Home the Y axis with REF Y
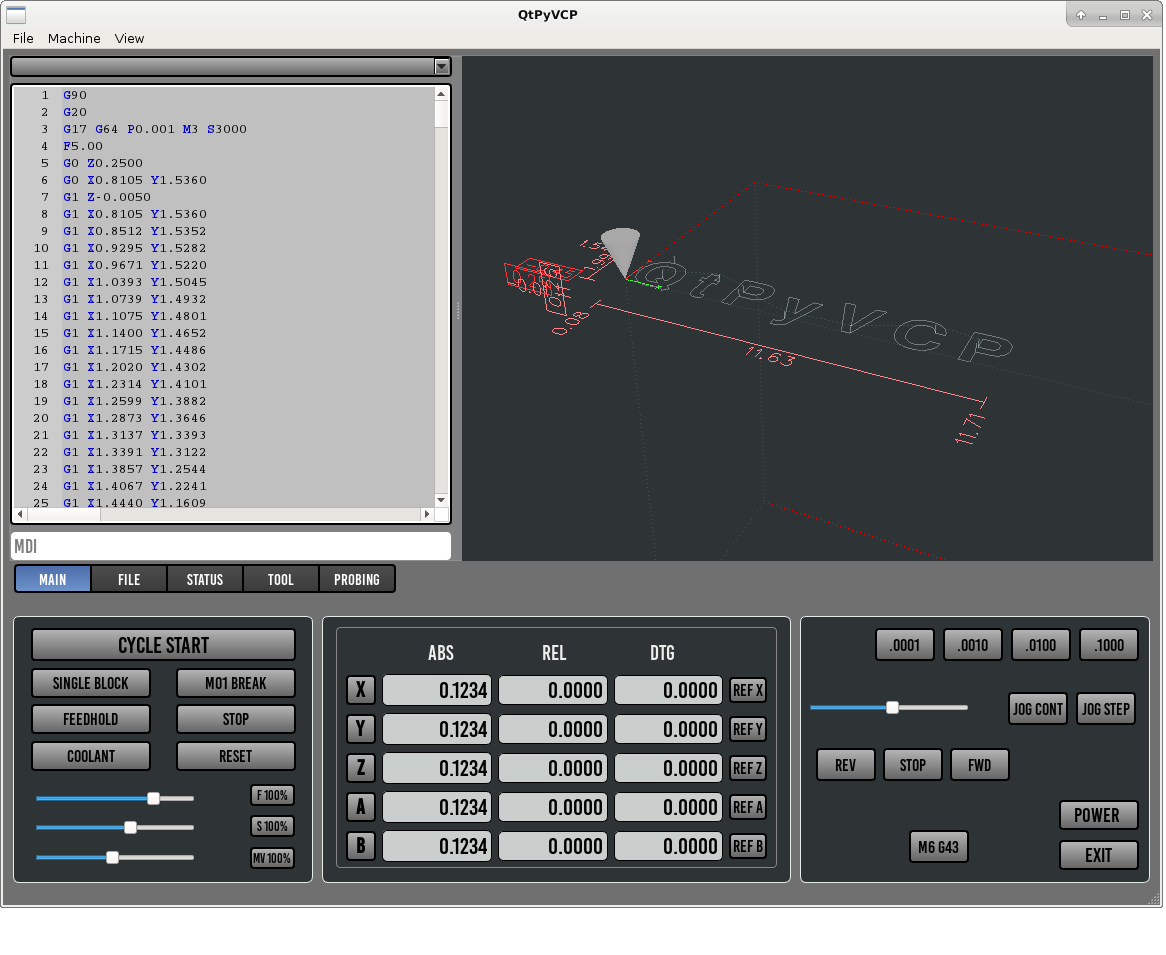1166x955 pixels. (748, 729)
